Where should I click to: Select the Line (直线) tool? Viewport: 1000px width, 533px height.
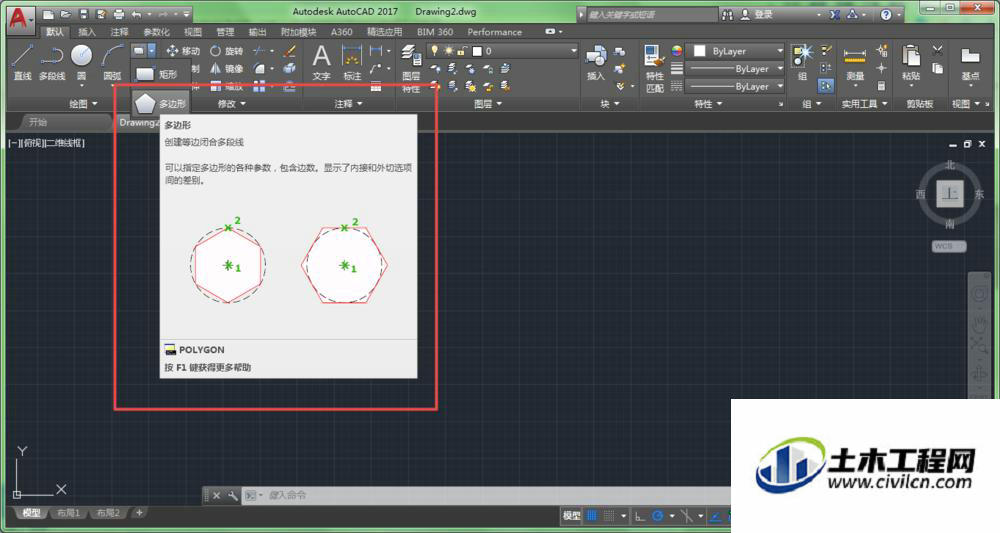pos(22,62)
